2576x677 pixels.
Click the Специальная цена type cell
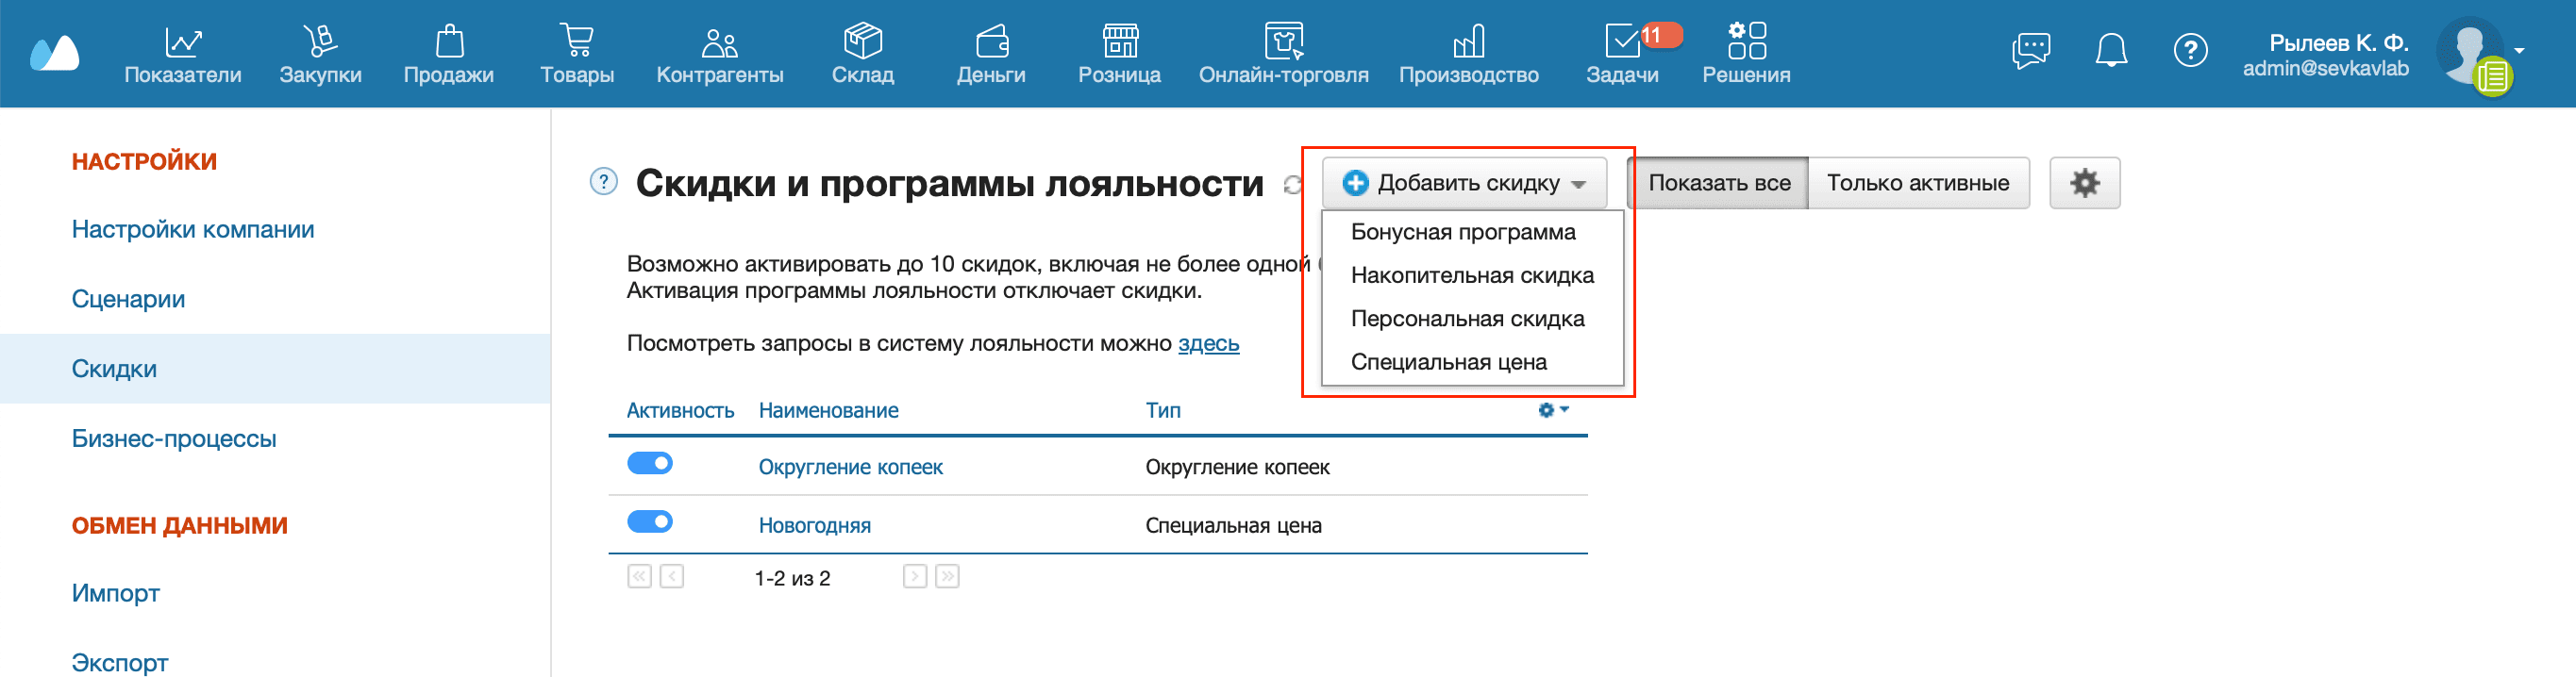tap(1233, 525)
